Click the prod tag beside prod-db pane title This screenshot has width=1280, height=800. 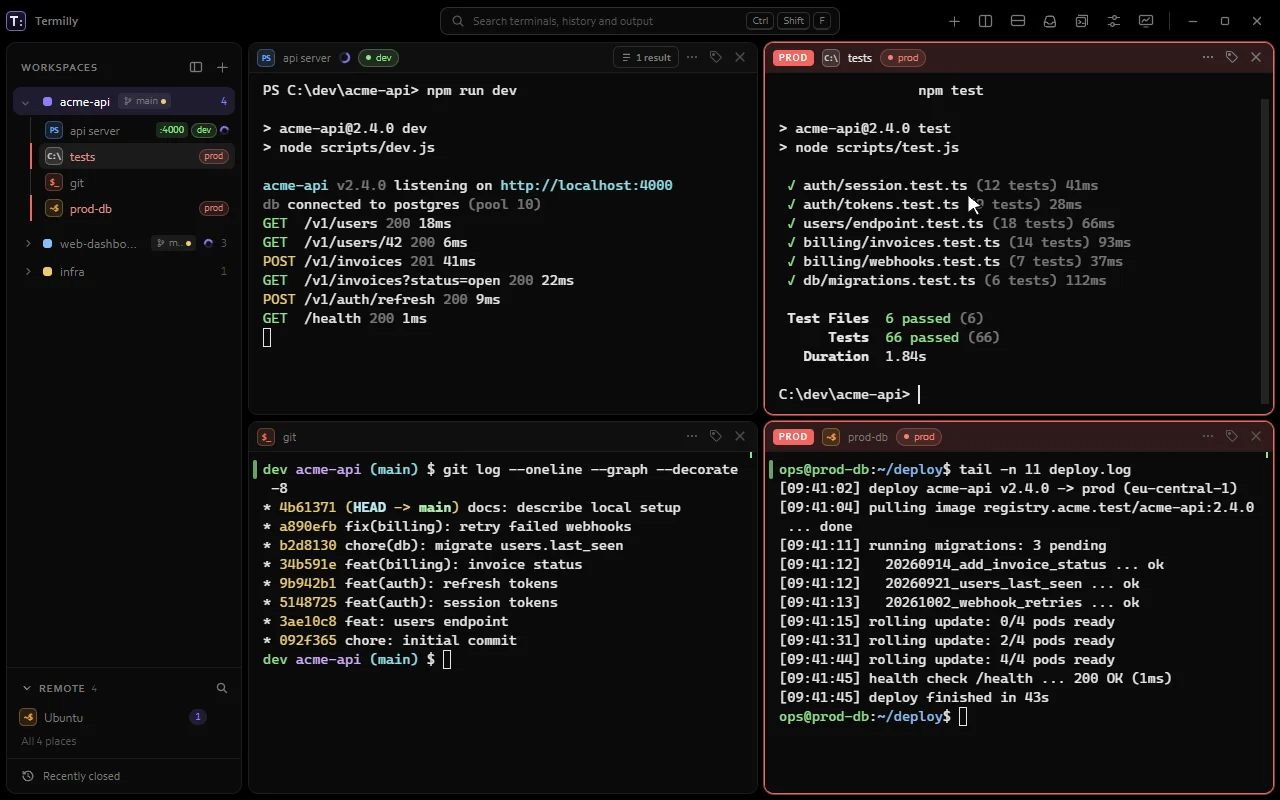tap(919, 437)
